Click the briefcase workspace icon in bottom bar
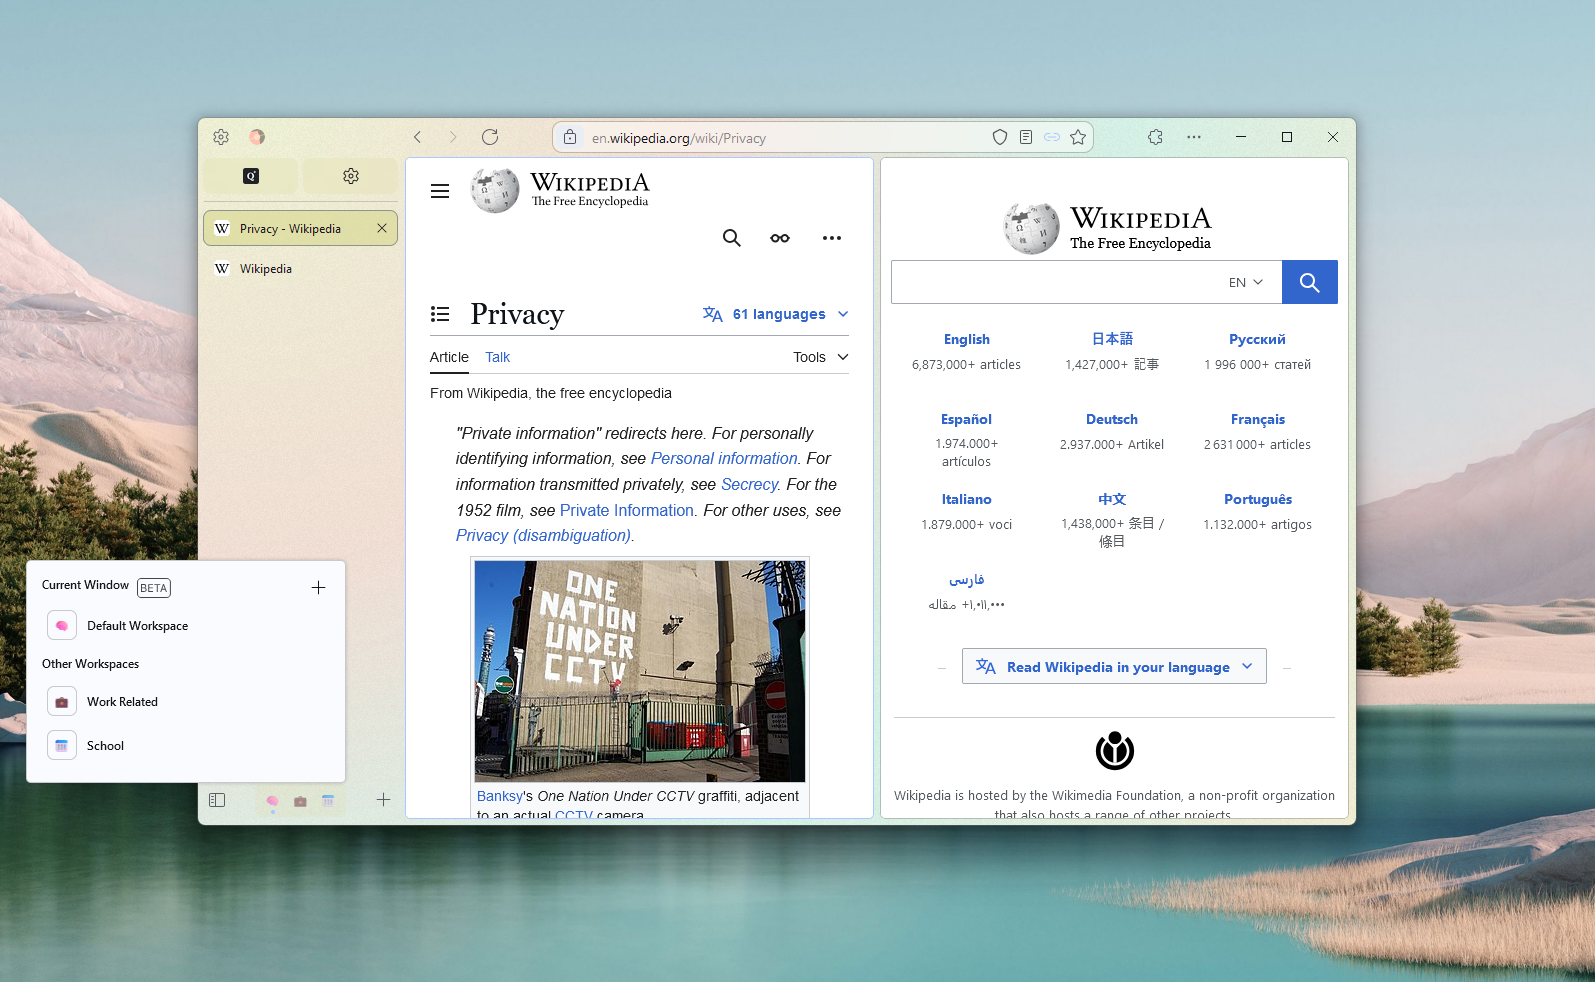This screenshot has width=1595, height=982. point(300,801)
